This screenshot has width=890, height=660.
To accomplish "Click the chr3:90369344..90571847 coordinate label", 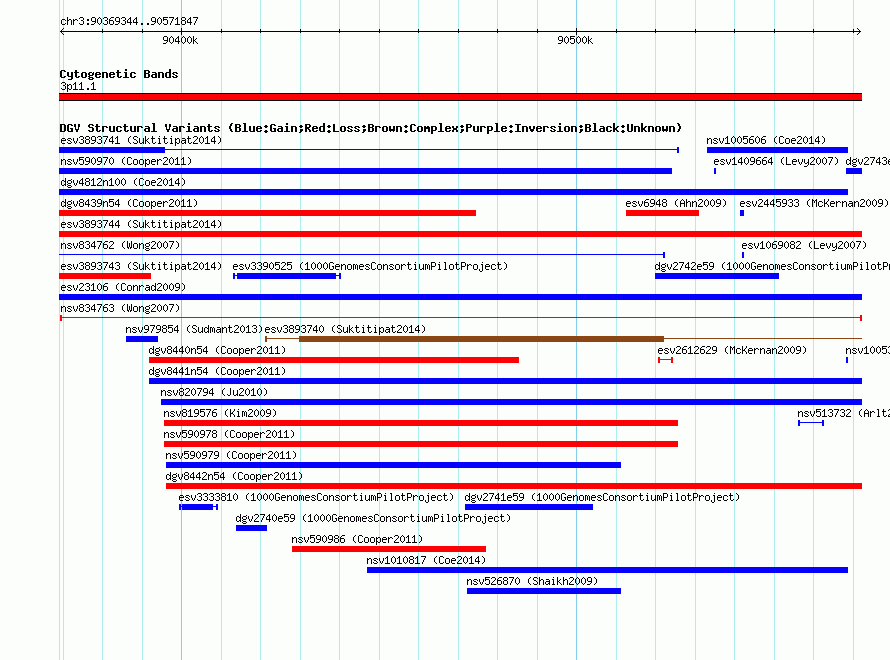I will pos(129,21).
